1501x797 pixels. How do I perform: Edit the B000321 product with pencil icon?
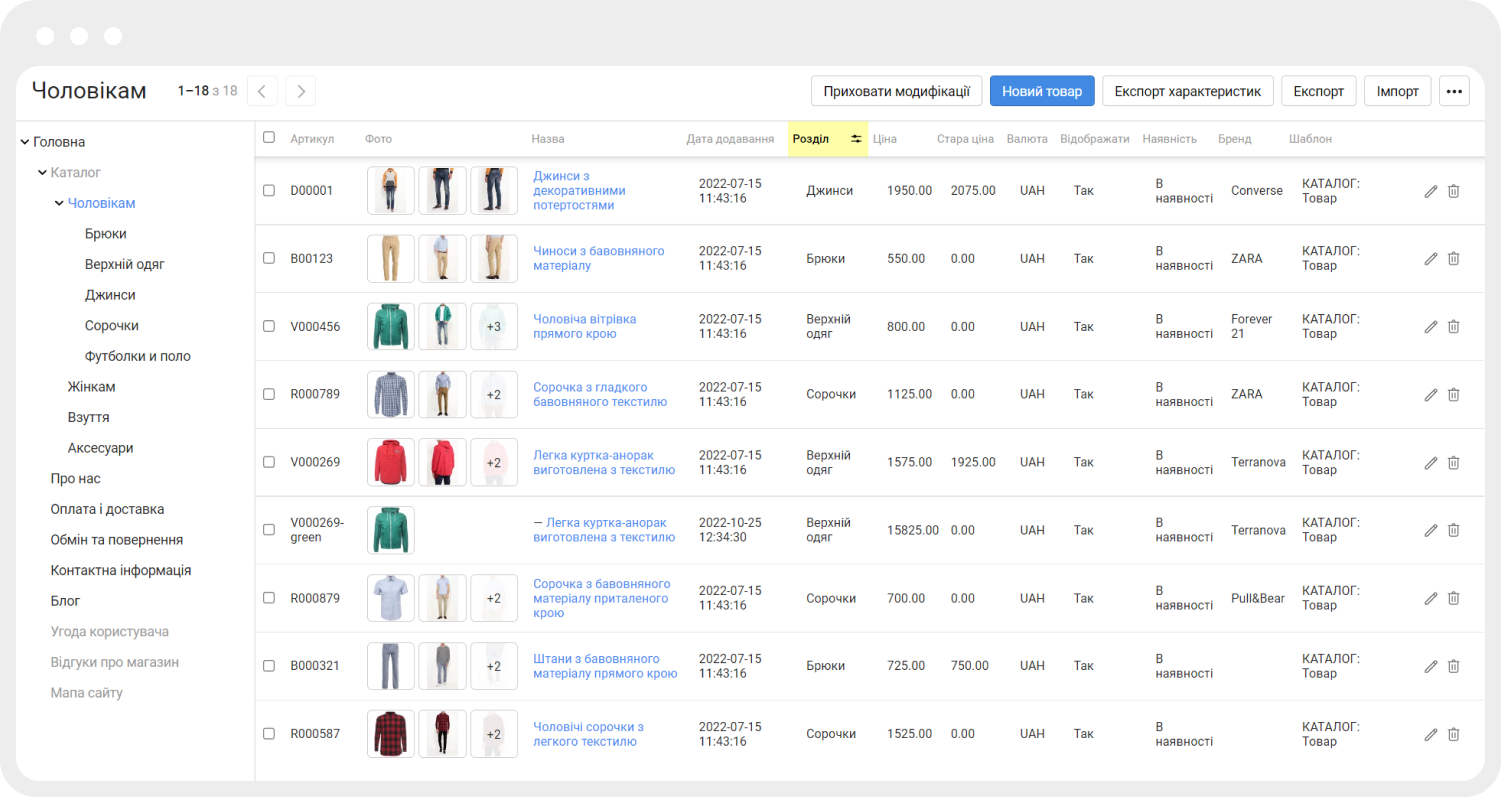[1431, 666]
